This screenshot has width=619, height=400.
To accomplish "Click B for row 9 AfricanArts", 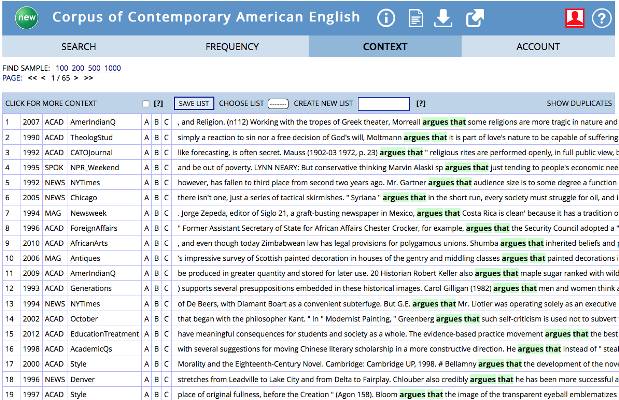I will [157, 243].
